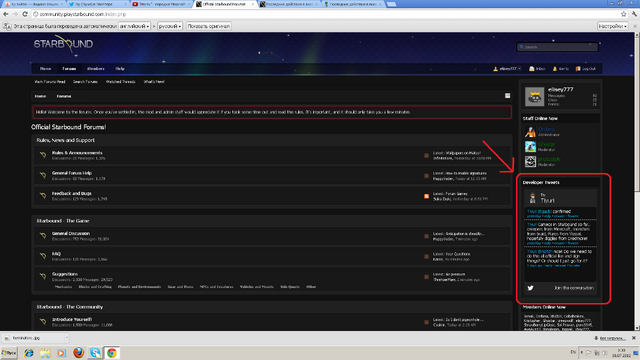Click the Watched Threads link
Image resolution: width=640 pixels, height=360 pixels.
[x=120, y=82]
